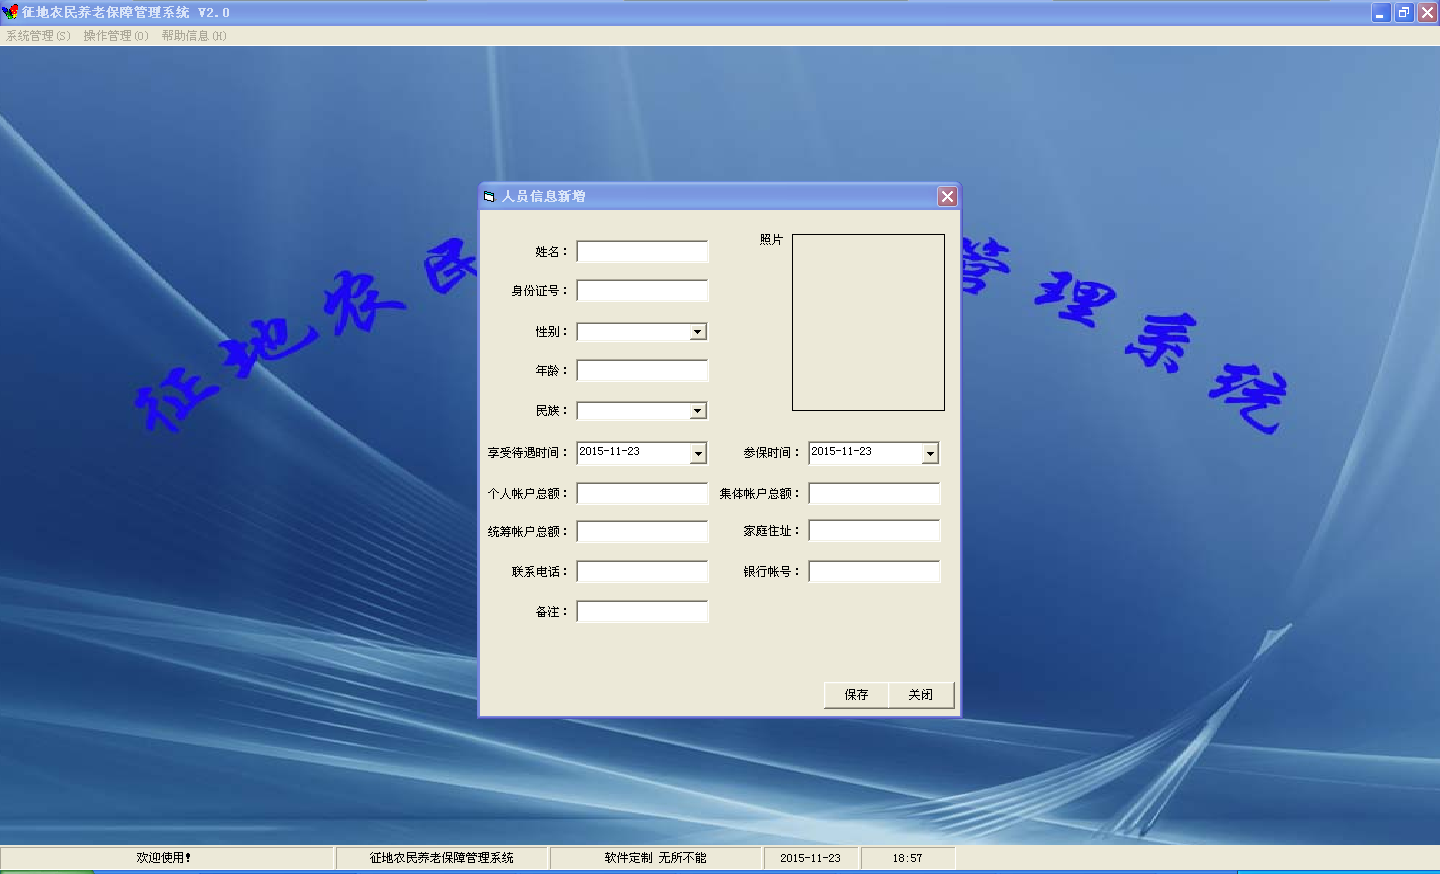This screenshot has height=874, width=1440.
Task: Expand the 民族 dropdown
Action: (698, 411)
